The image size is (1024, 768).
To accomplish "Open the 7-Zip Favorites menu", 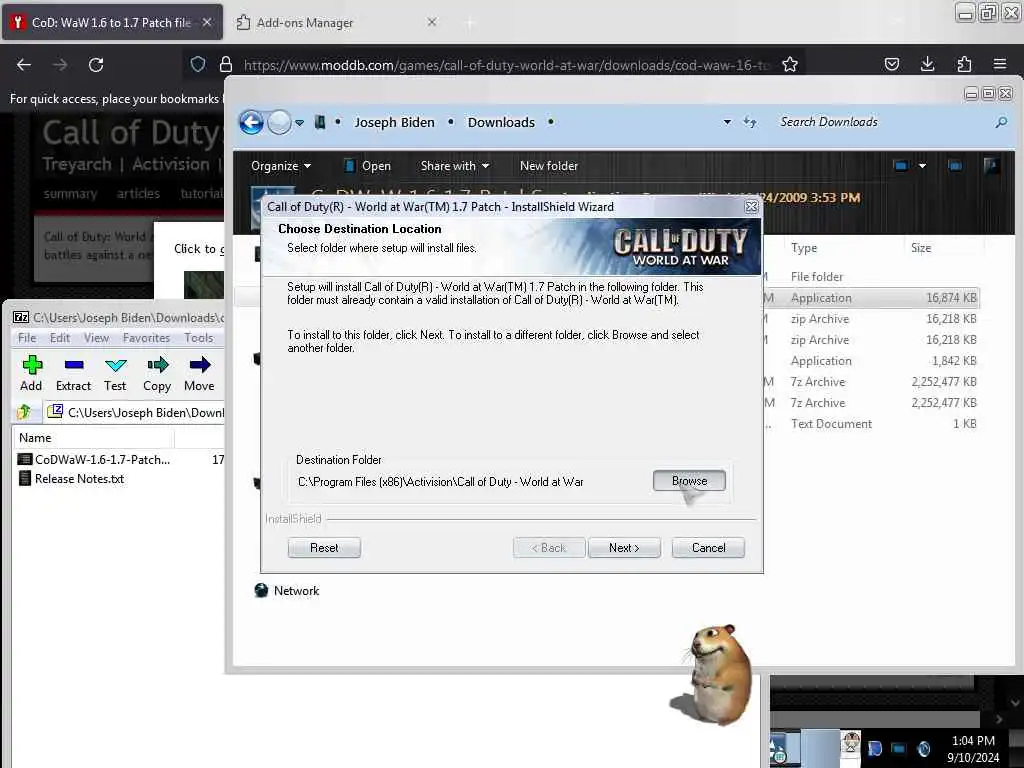I will pos(146,338).
